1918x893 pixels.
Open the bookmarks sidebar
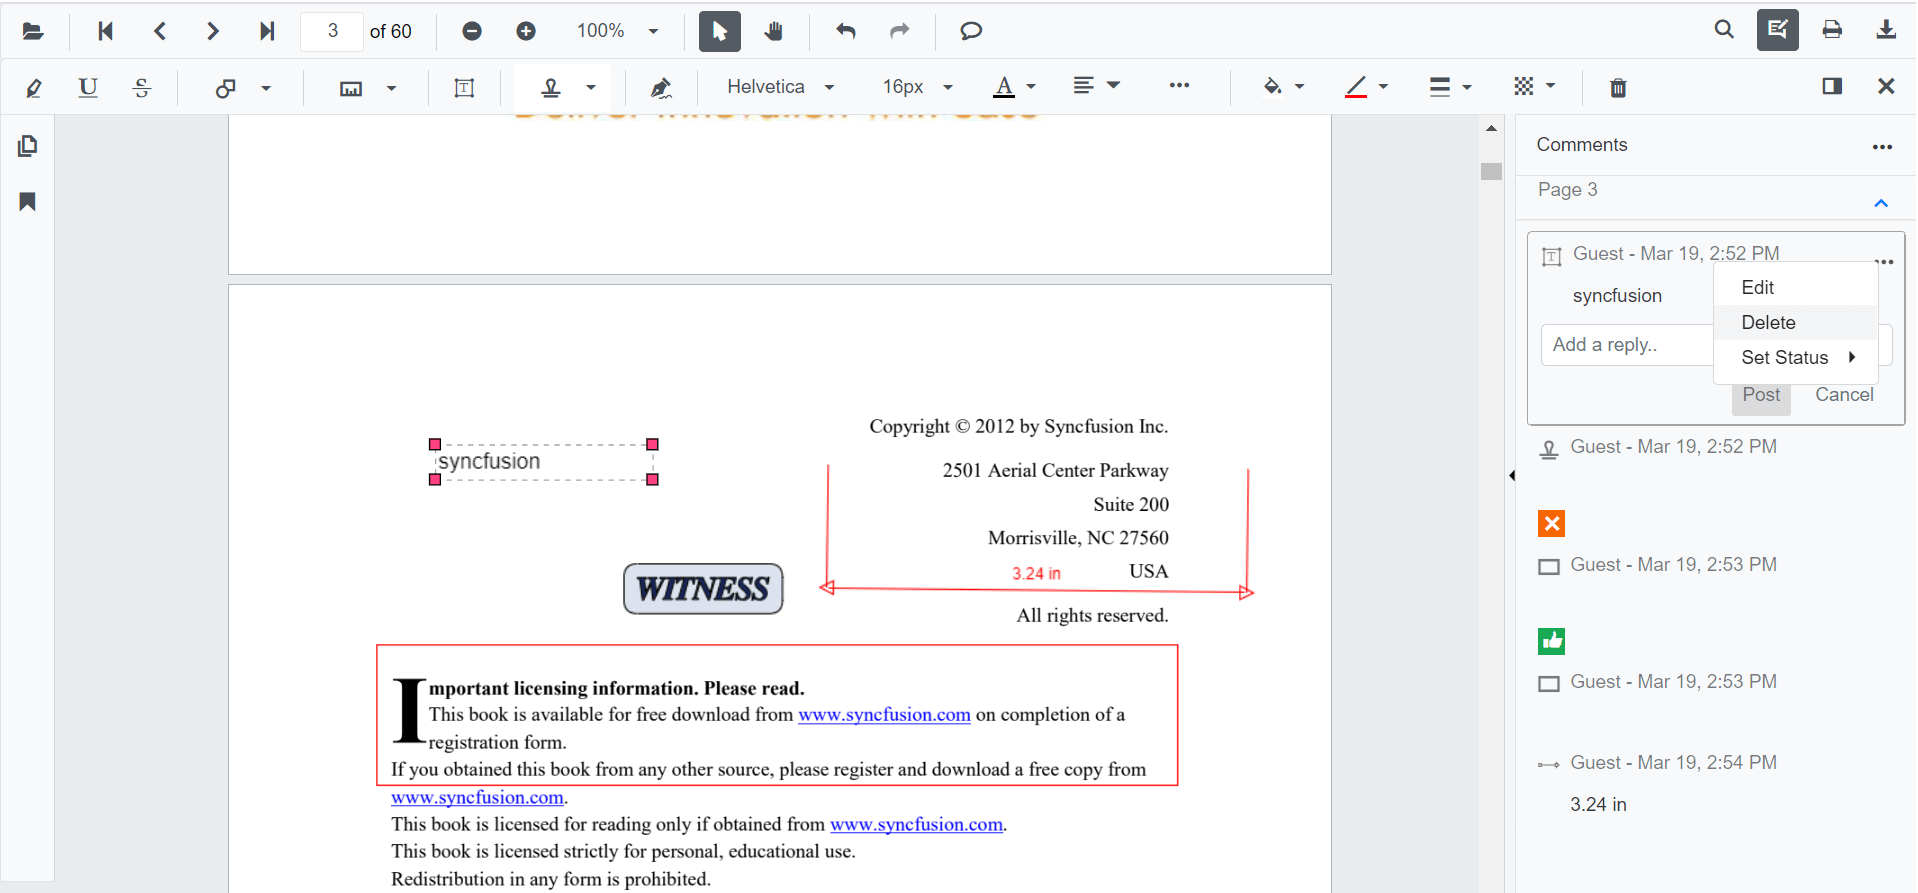(28, 202)
